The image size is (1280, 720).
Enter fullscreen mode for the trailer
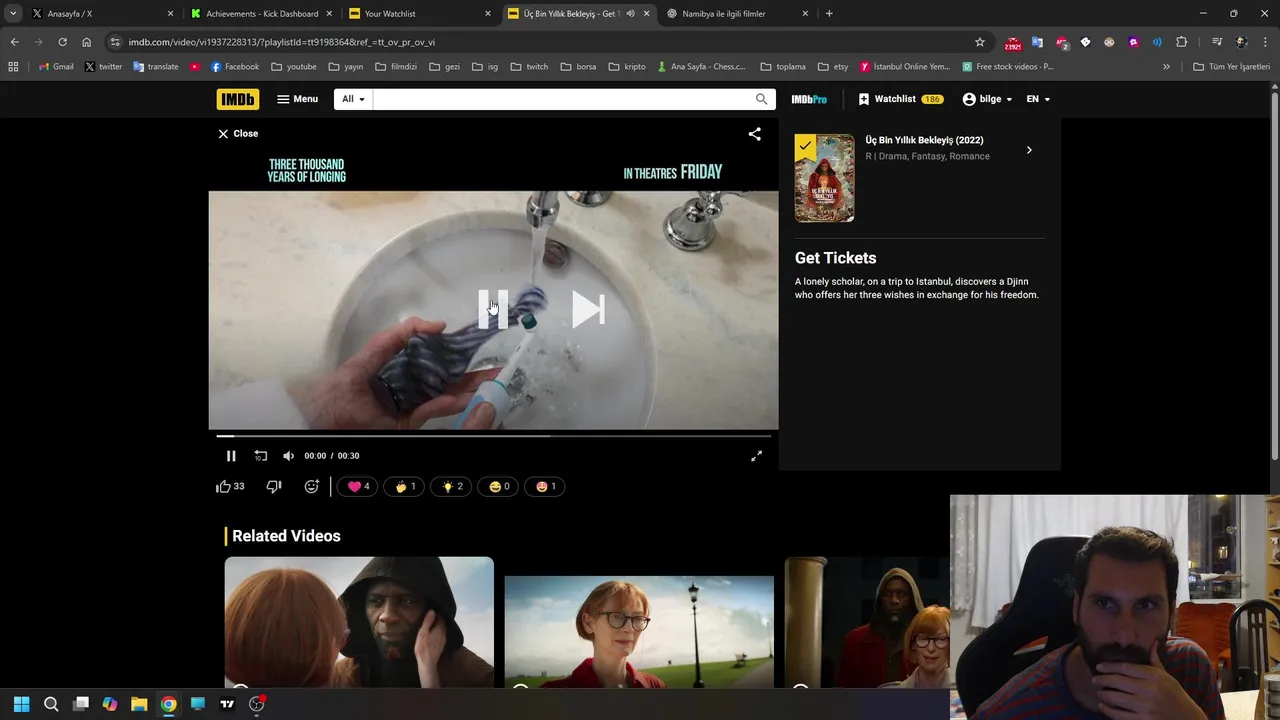click(x=757, y=456)
